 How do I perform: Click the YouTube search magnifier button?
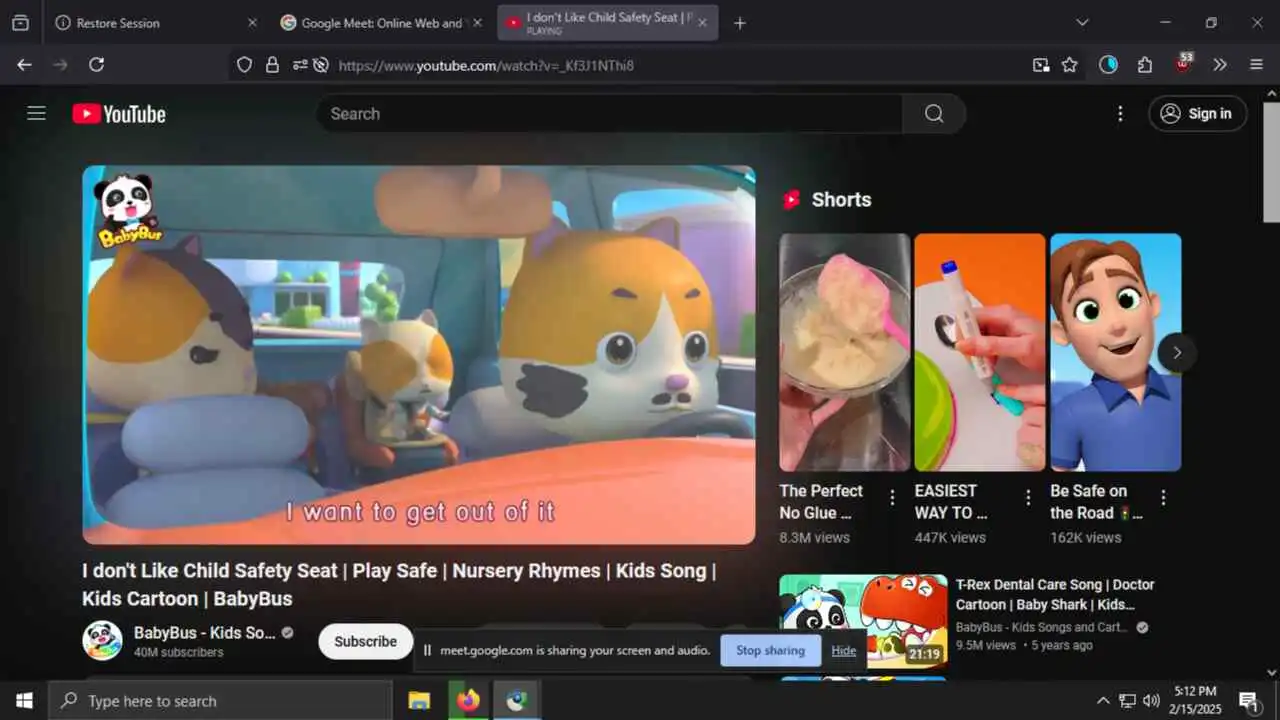[x=934, y=113]
